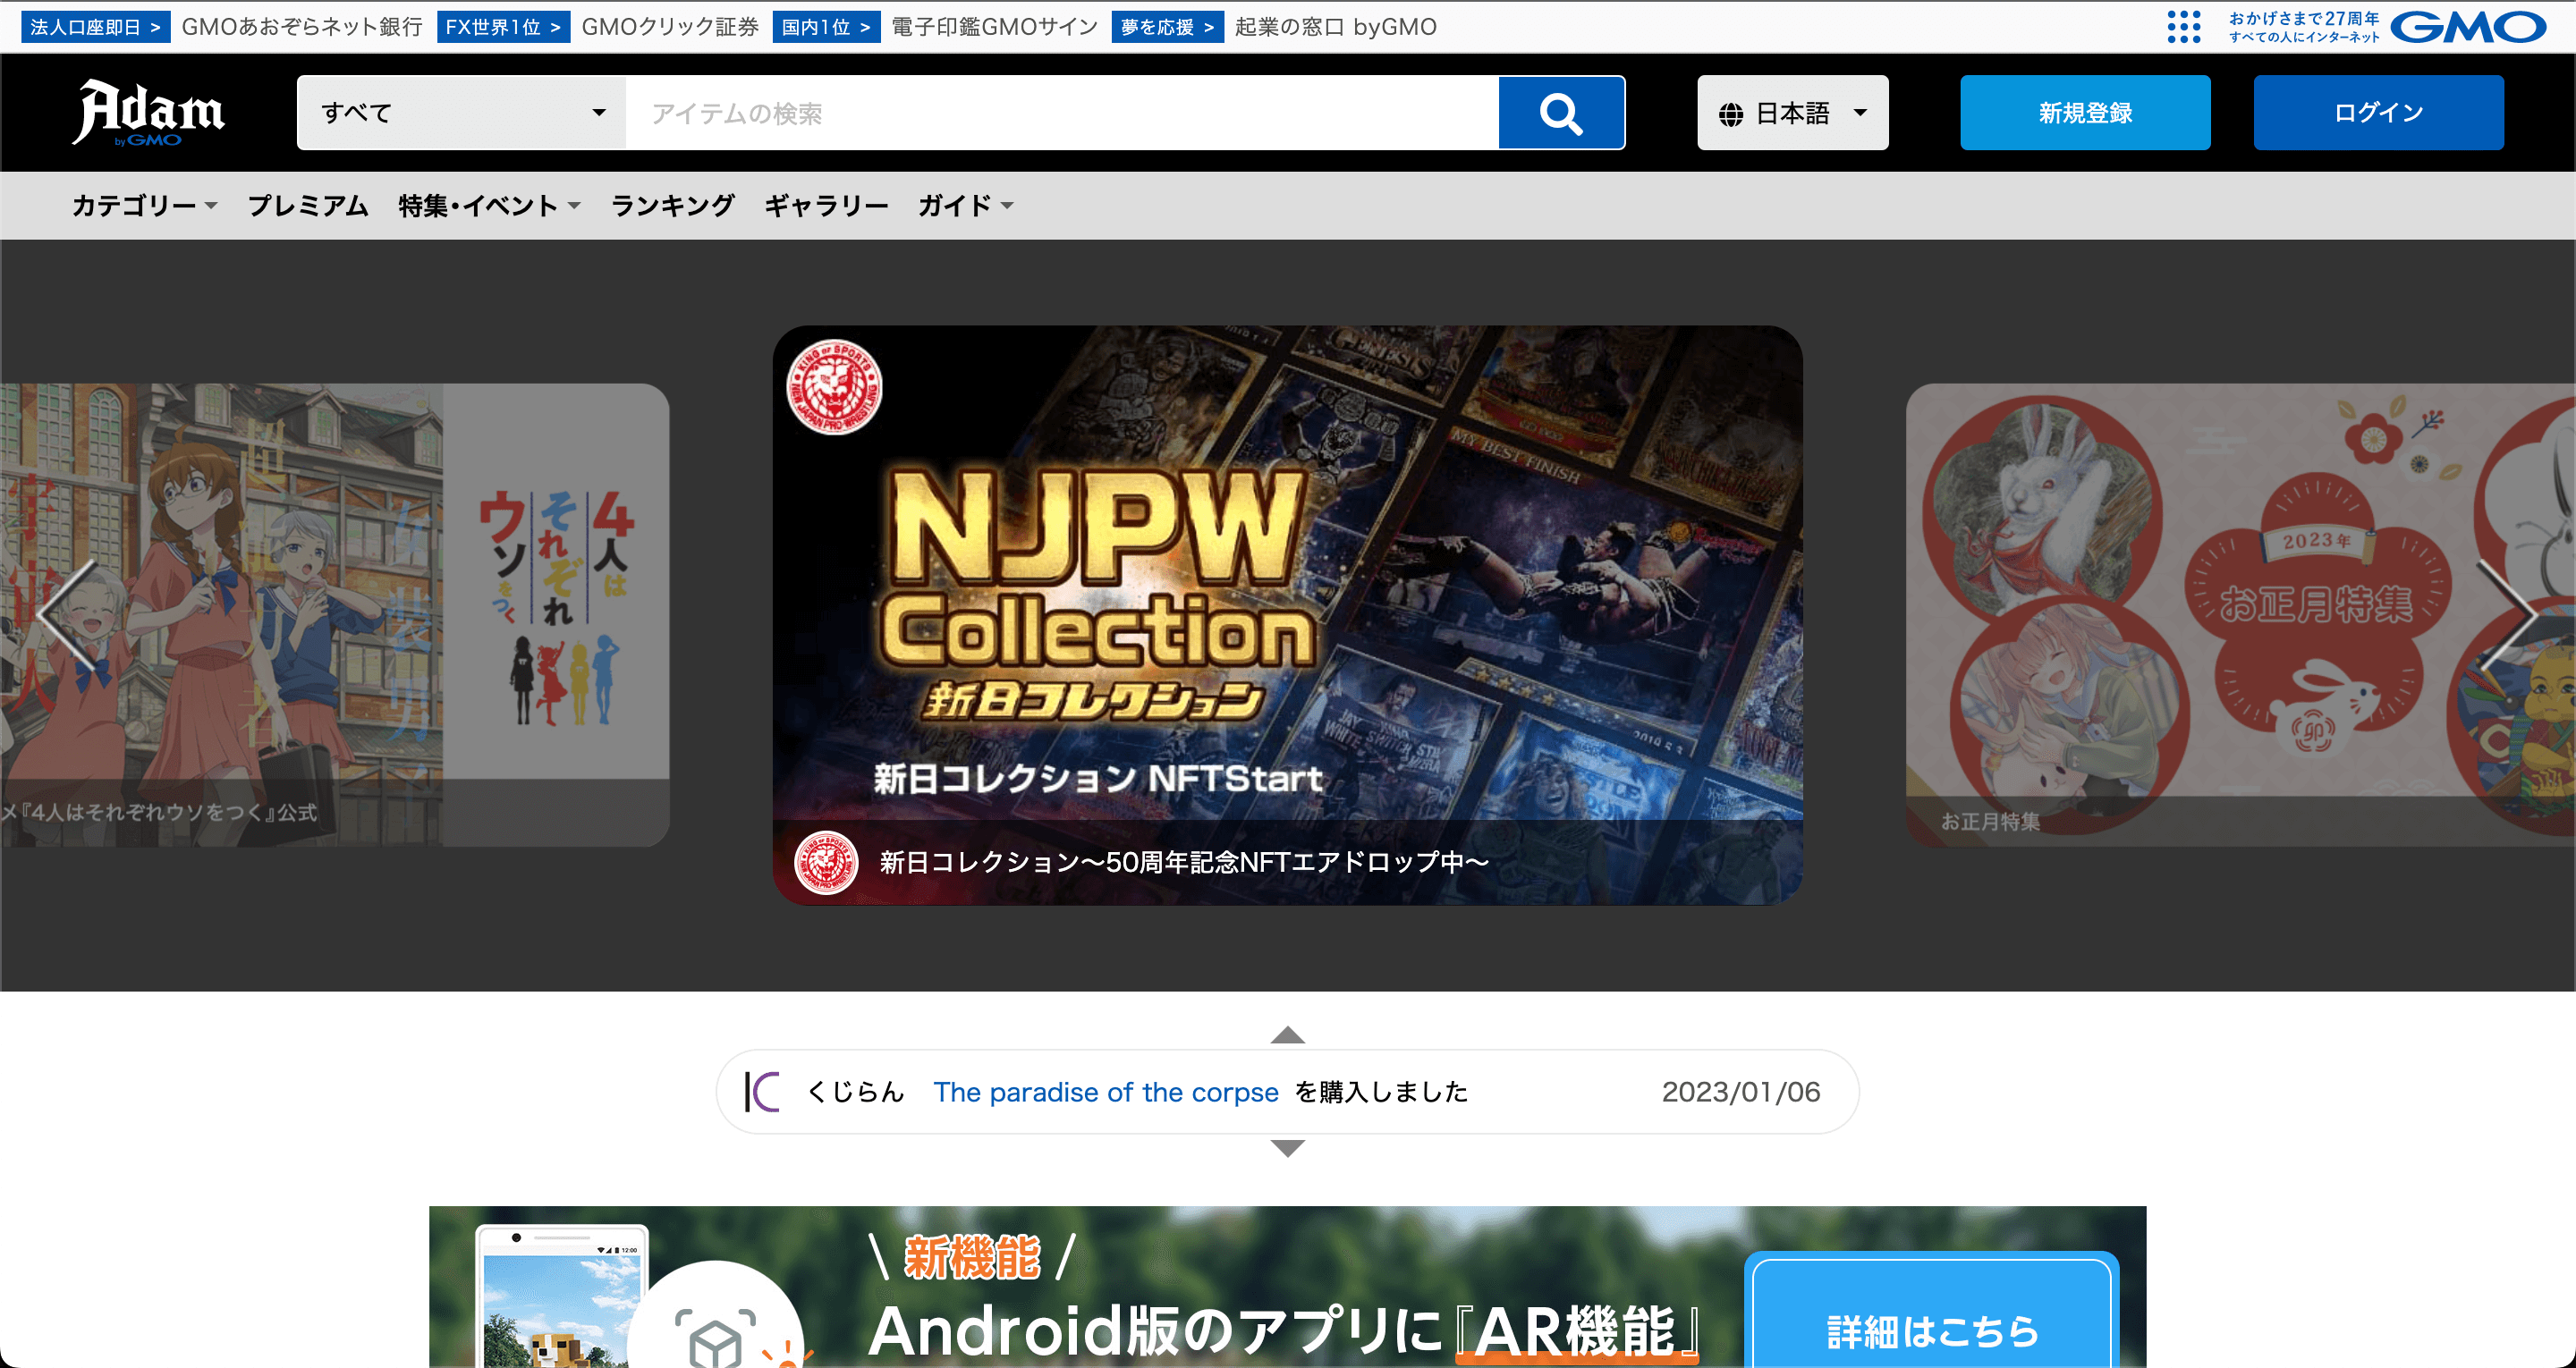The height and width of the screenshot is (1368, 2576).
Task: Click the 2023/01/06 date in ticker
Action: (x=1741, y=1092)
